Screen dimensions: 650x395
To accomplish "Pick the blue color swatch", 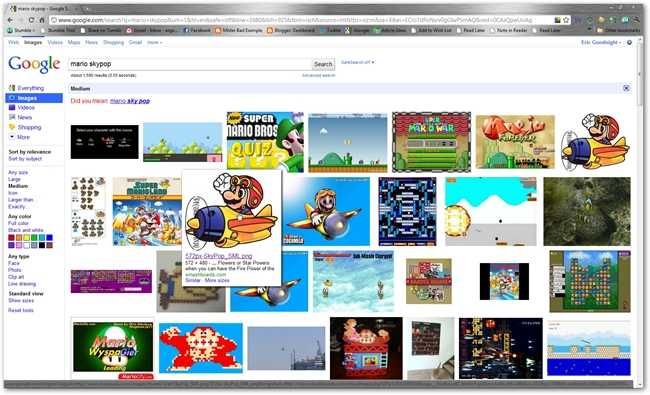I will (x=49, y=237).
